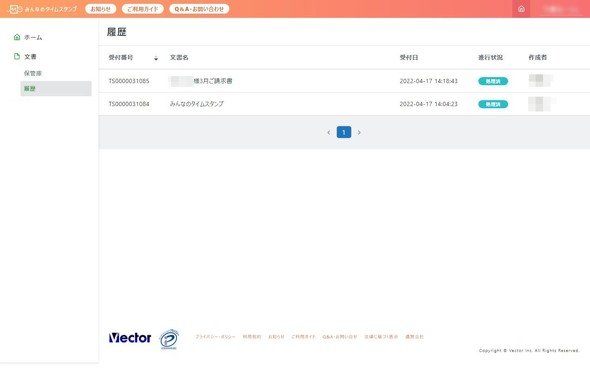Open Q&A・お問い合わせ in the header
Image resolution: width=590 pixels, height=392 pixels.
[x=199, y=9]
